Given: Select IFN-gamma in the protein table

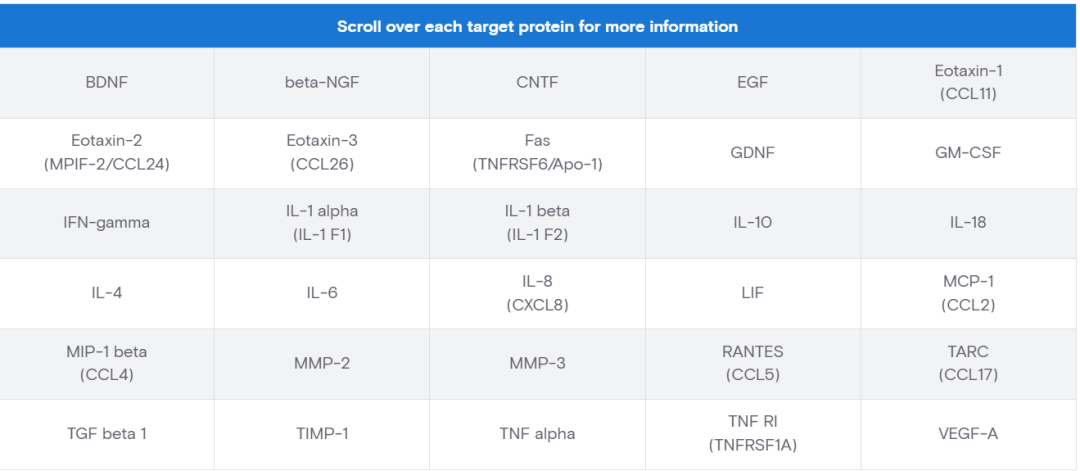Looking at the screenshot, I should point(106,223).
